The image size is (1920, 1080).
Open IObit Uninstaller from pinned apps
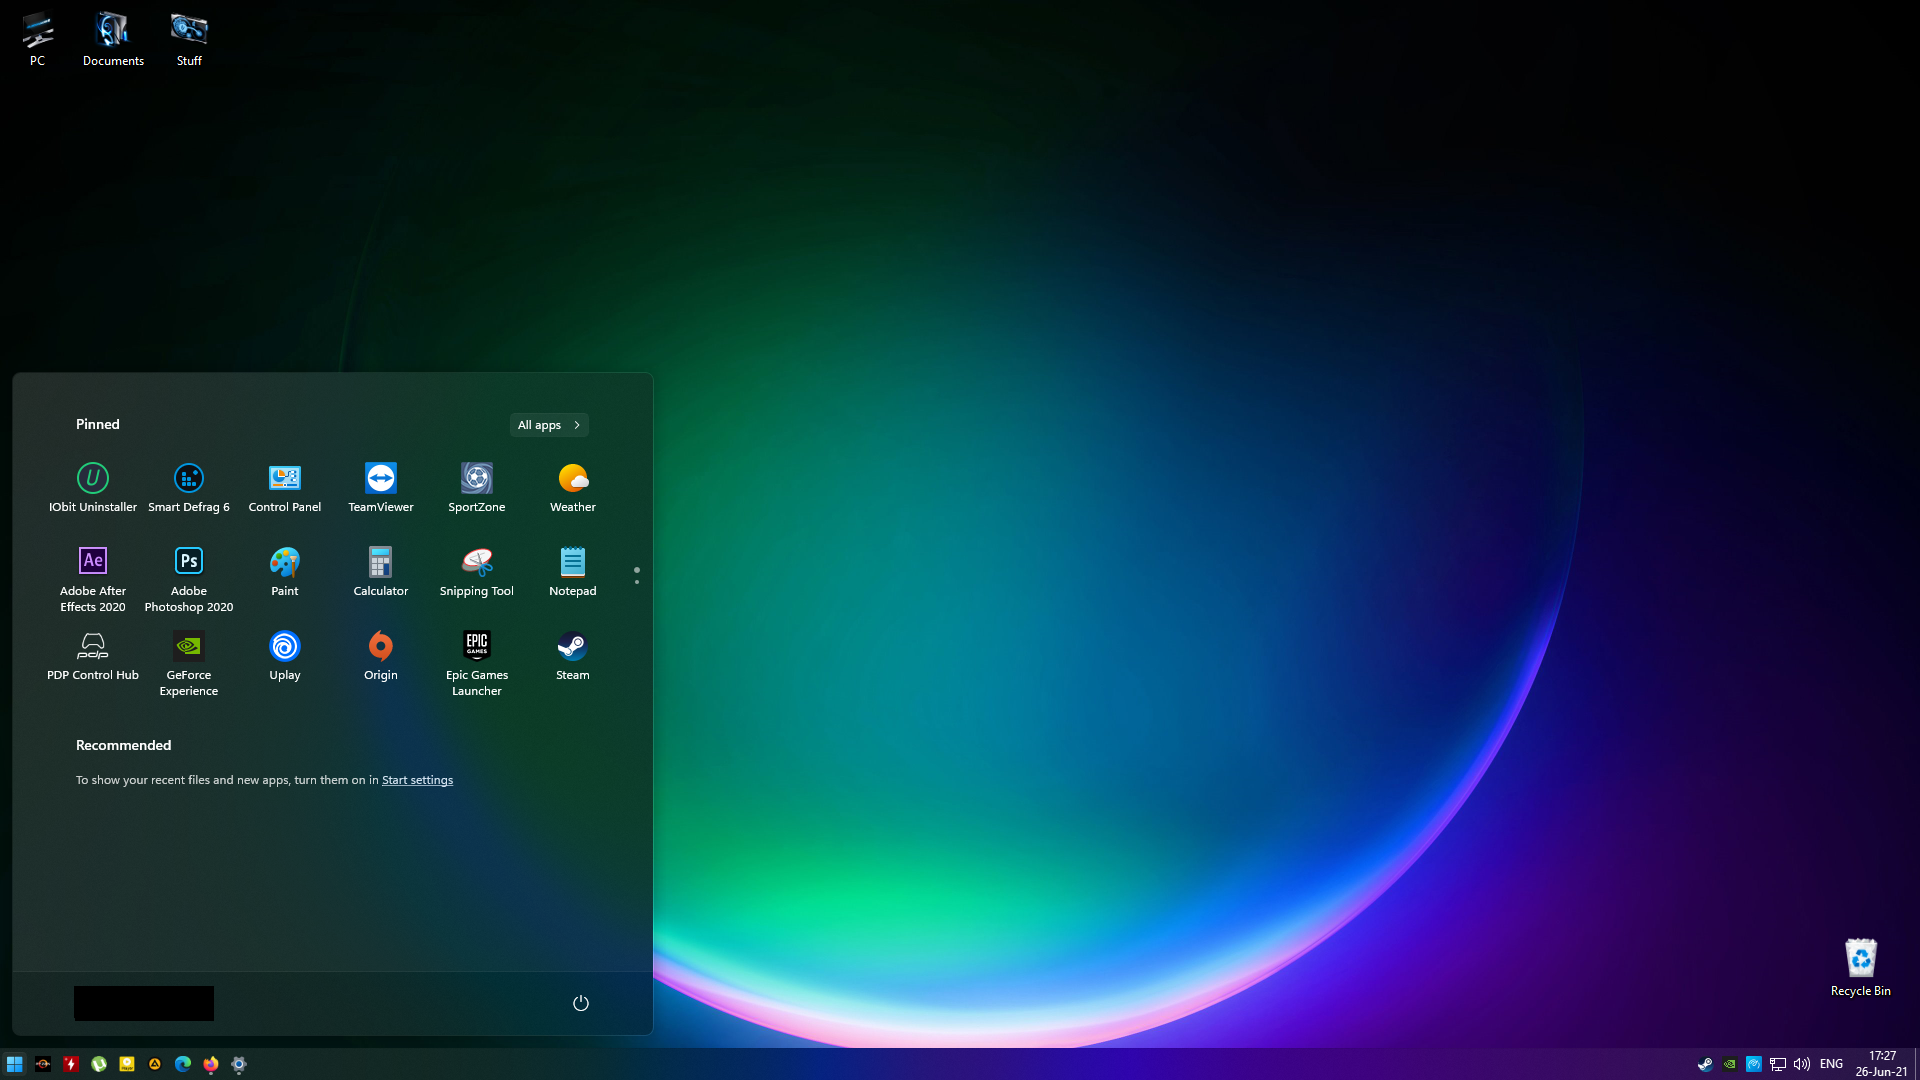point(93,487)
